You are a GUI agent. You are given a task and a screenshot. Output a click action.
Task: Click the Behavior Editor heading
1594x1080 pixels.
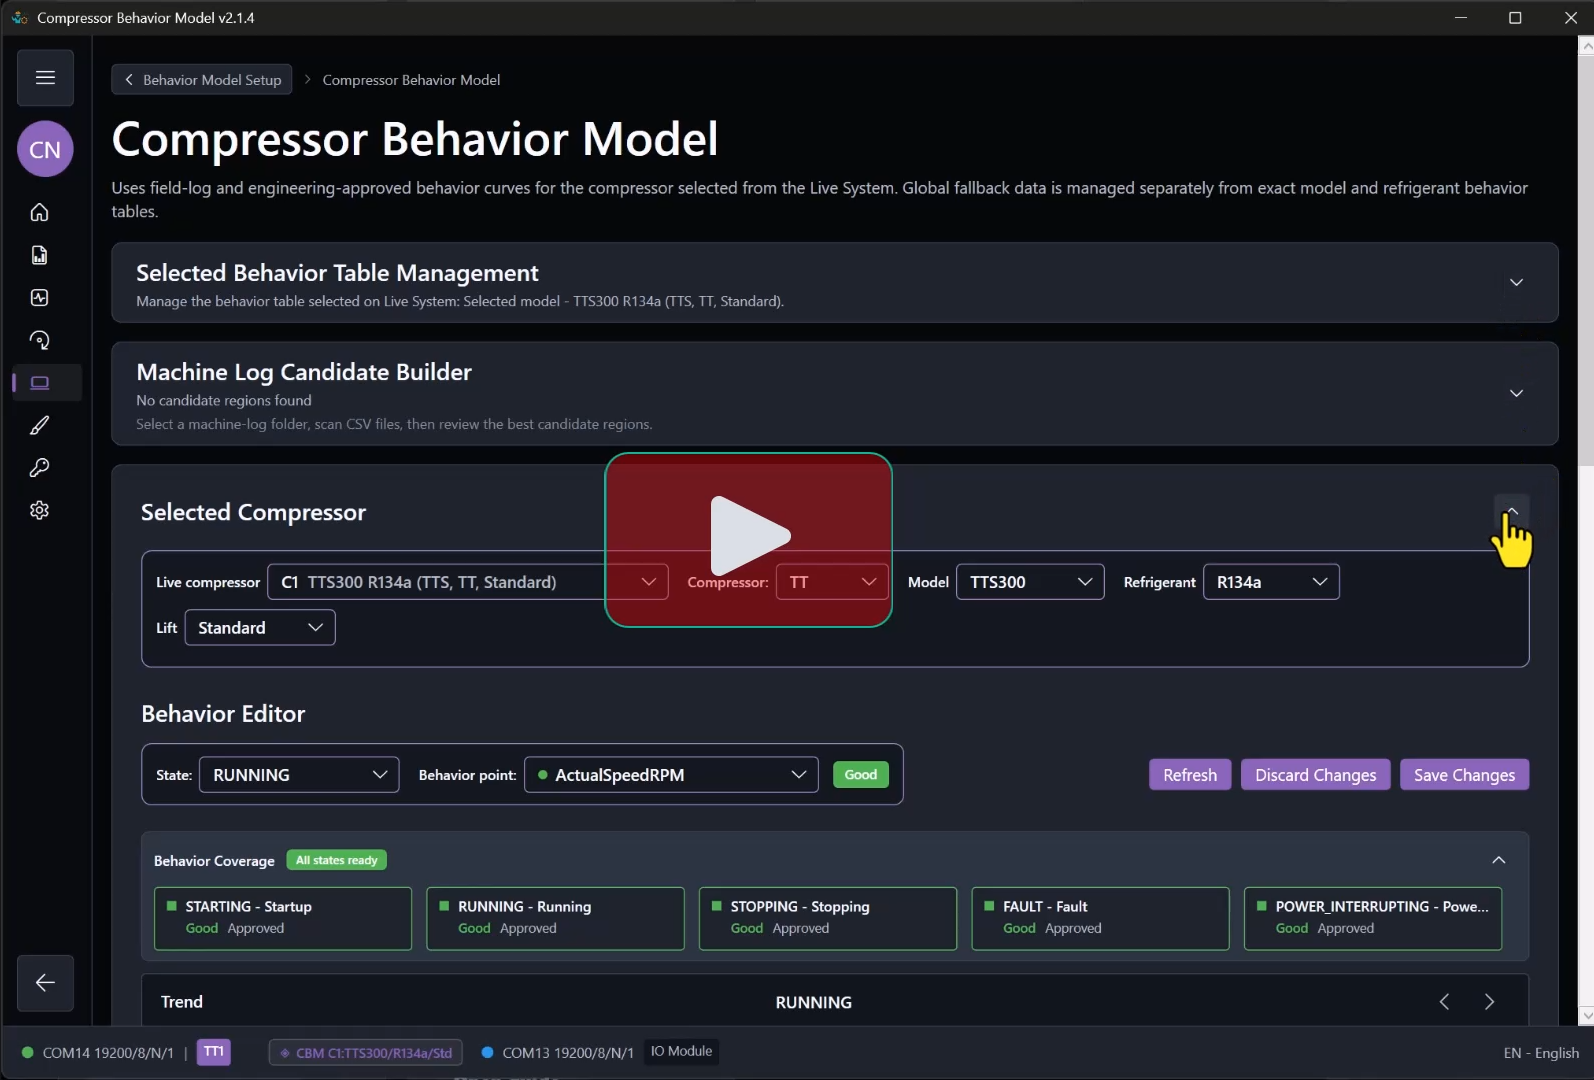click(223, 714)
